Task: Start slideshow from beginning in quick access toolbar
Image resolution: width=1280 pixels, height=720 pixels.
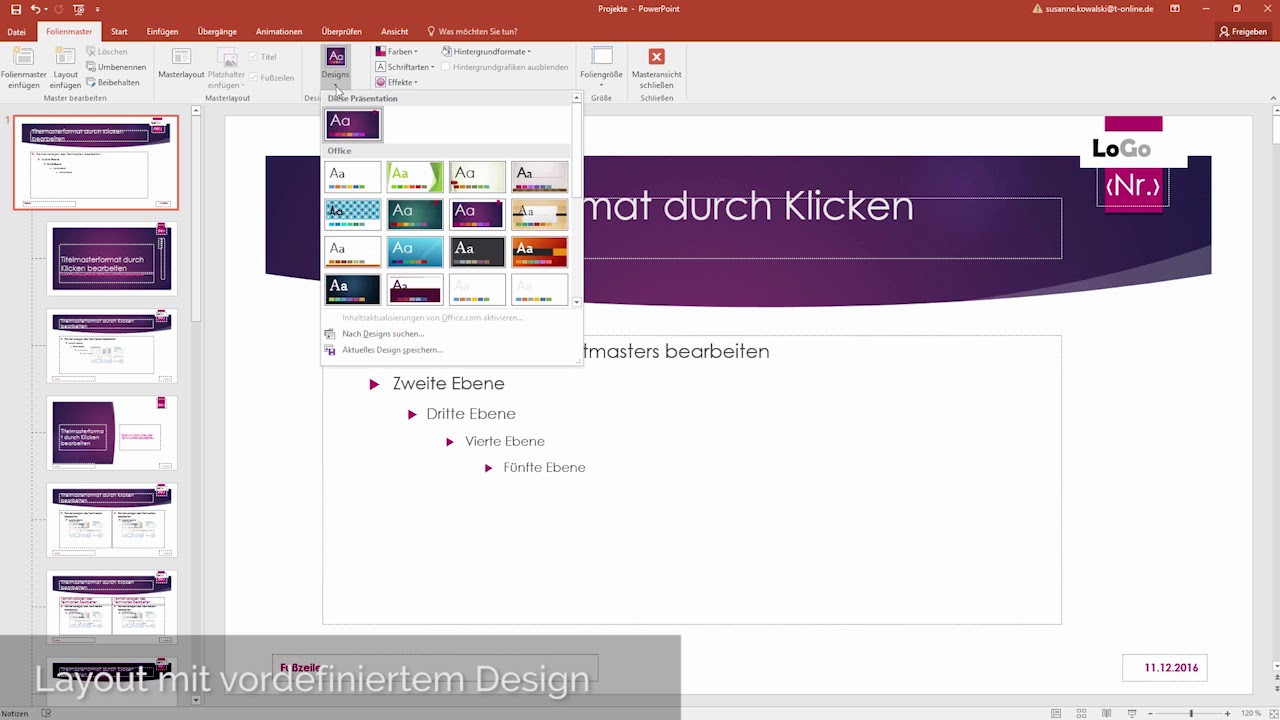Action: coord(79,9)
